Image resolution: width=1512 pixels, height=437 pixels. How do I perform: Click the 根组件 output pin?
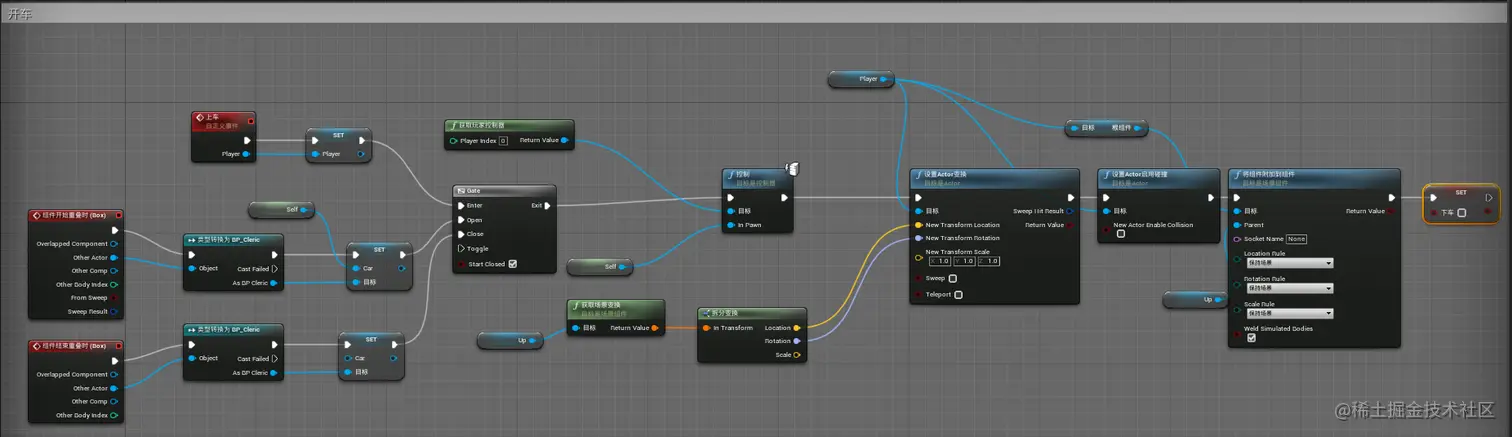[1137, 128]
